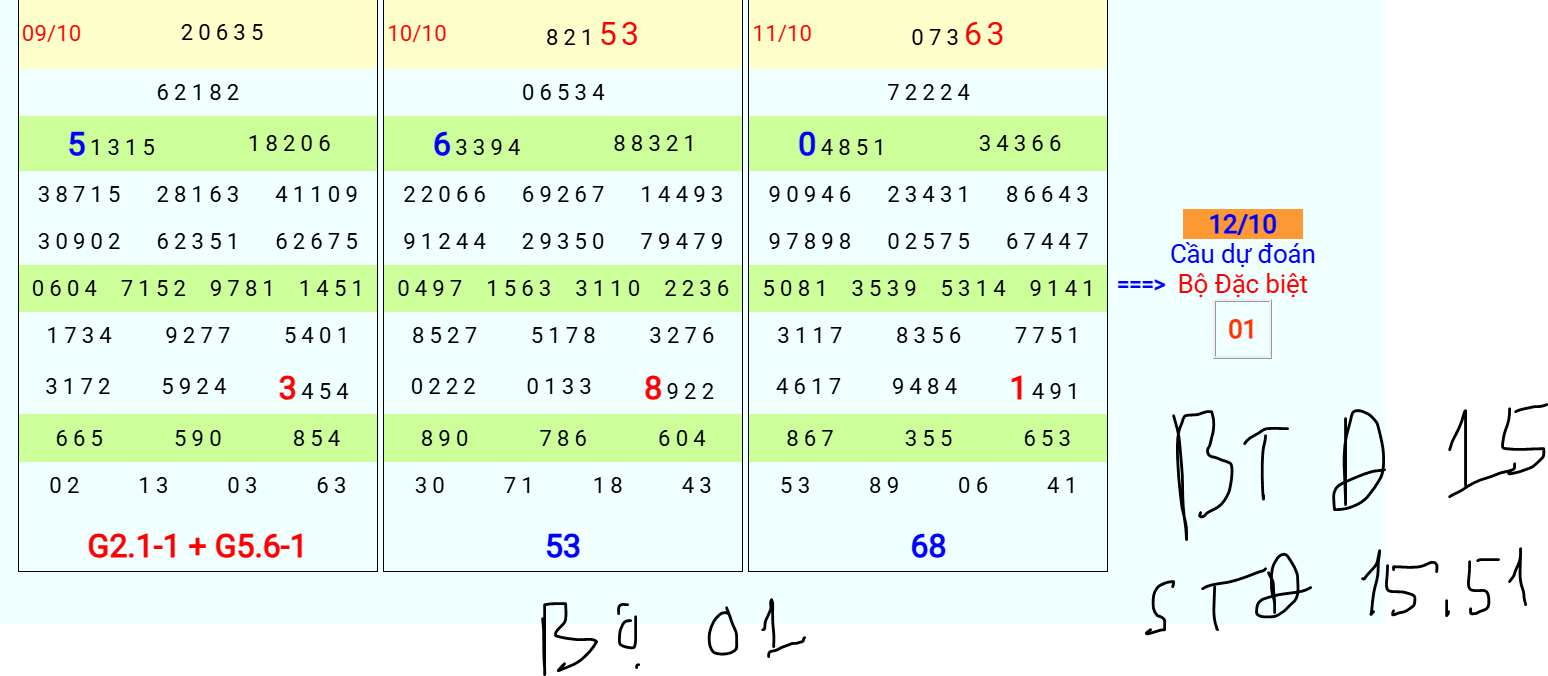Click the blue 68 result under 11/10
The height and width of the screenshot is (676, 1548).
928,546
